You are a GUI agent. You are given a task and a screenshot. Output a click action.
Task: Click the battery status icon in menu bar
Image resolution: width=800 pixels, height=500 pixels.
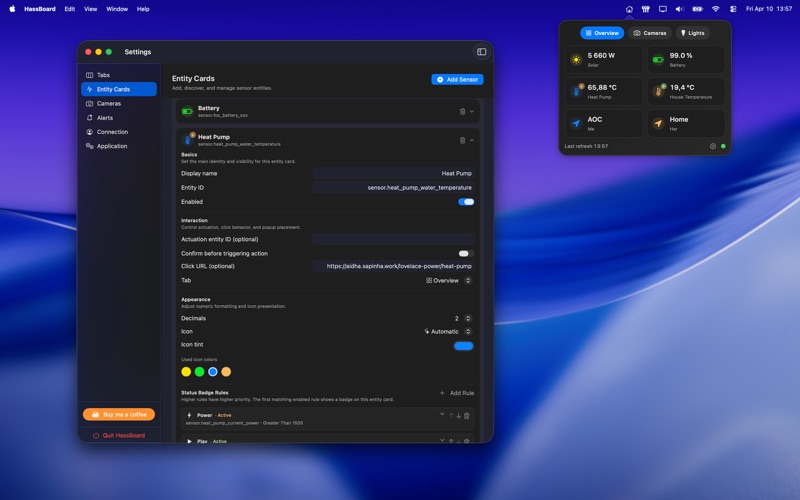(x=697, y=9)
